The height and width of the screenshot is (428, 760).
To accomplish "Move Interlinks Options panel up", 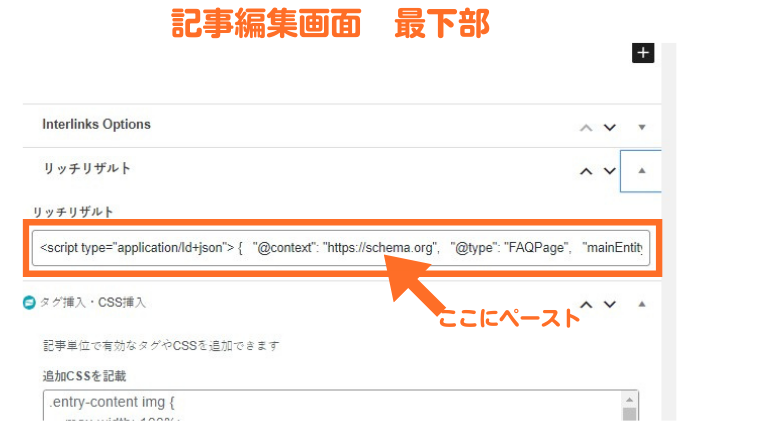I will click(586, 127).
